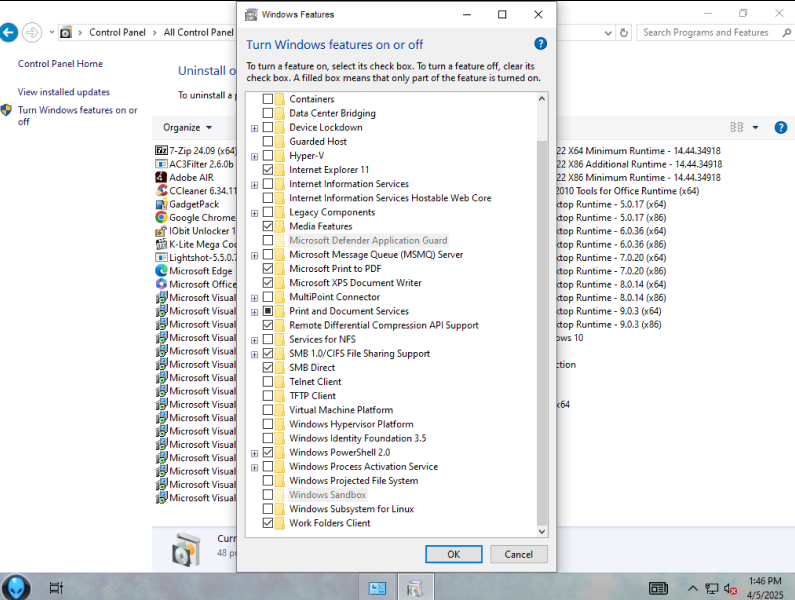The width and height of the screenshot is (795, 600).
Task: Refresh the Programs and Features list
Action: (624, 33)
